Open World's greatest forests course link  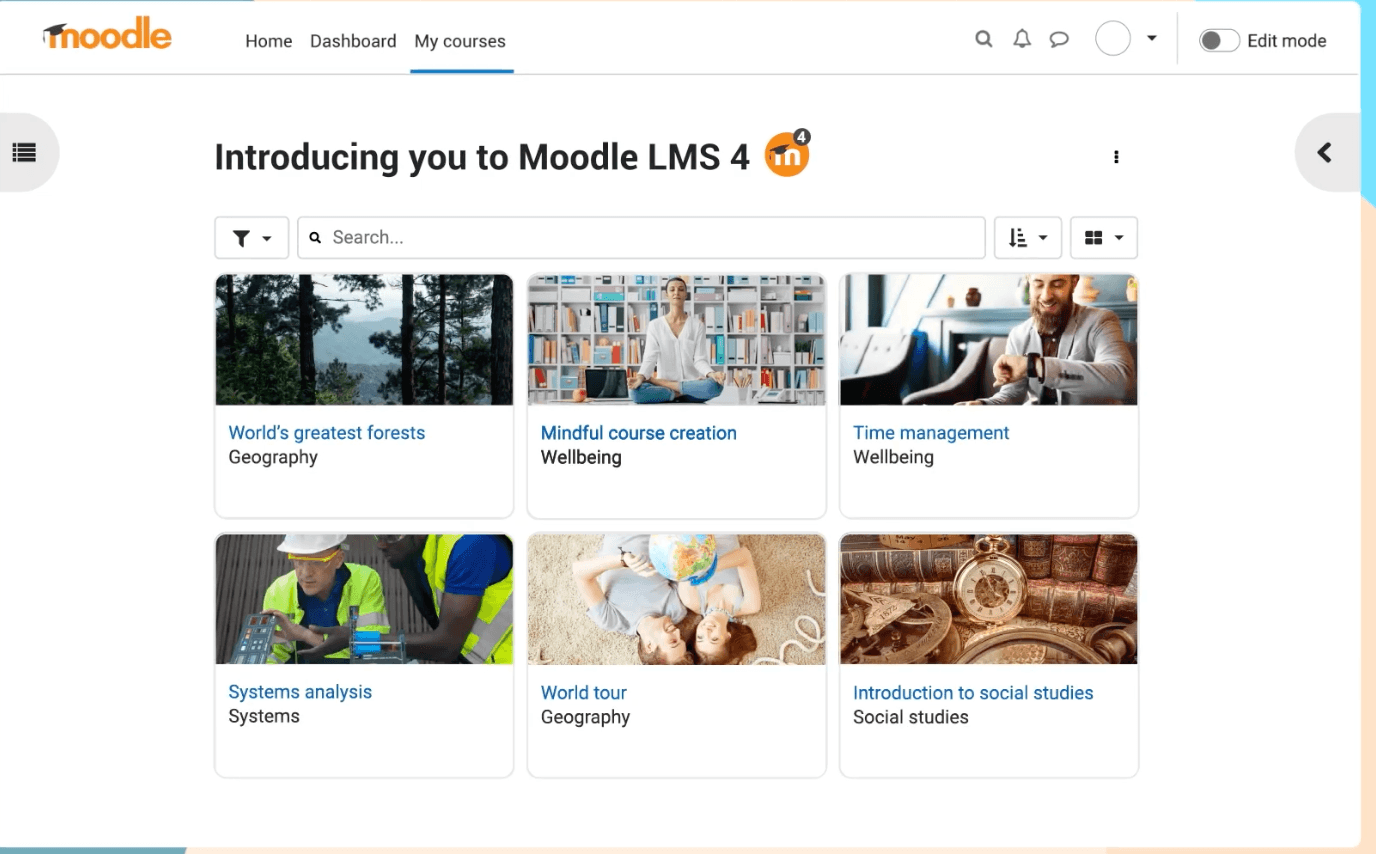(x=327, y=433)
